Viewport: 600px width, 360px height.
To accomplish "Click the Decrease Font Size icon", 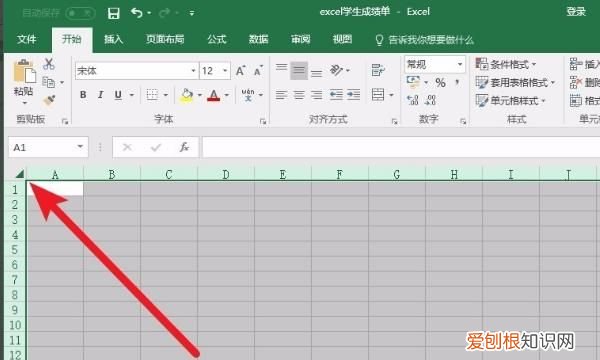I will click(x=259, y=70).
